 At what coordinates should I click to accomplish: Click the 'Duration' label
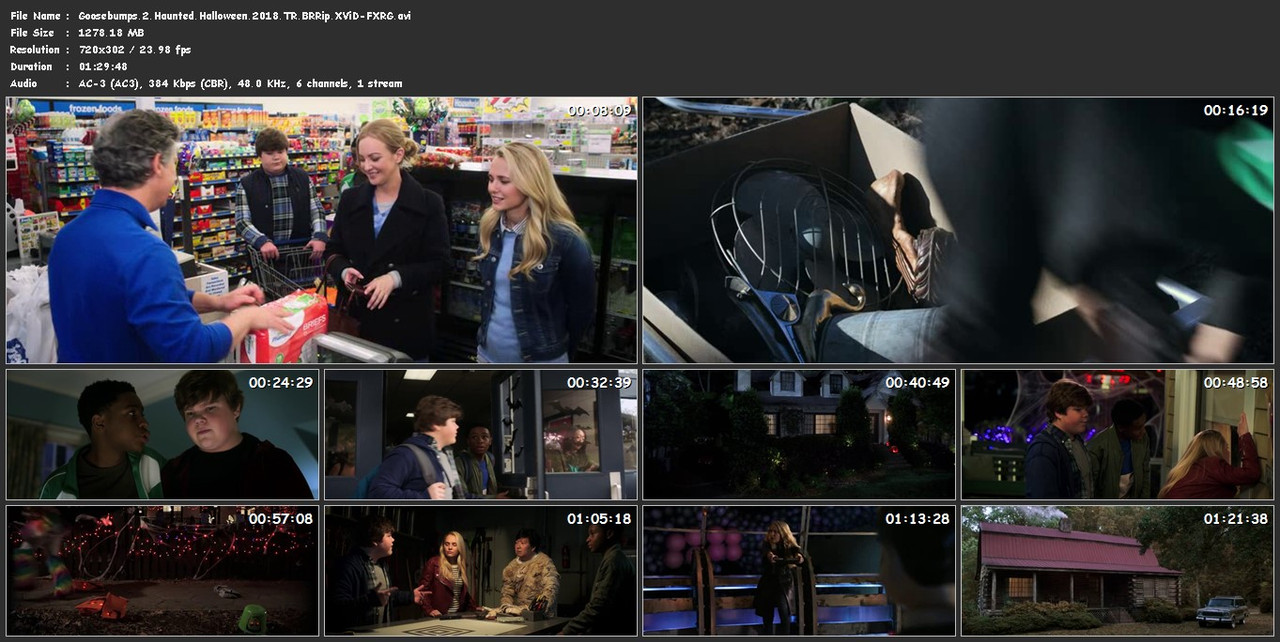tap(31, 67)
